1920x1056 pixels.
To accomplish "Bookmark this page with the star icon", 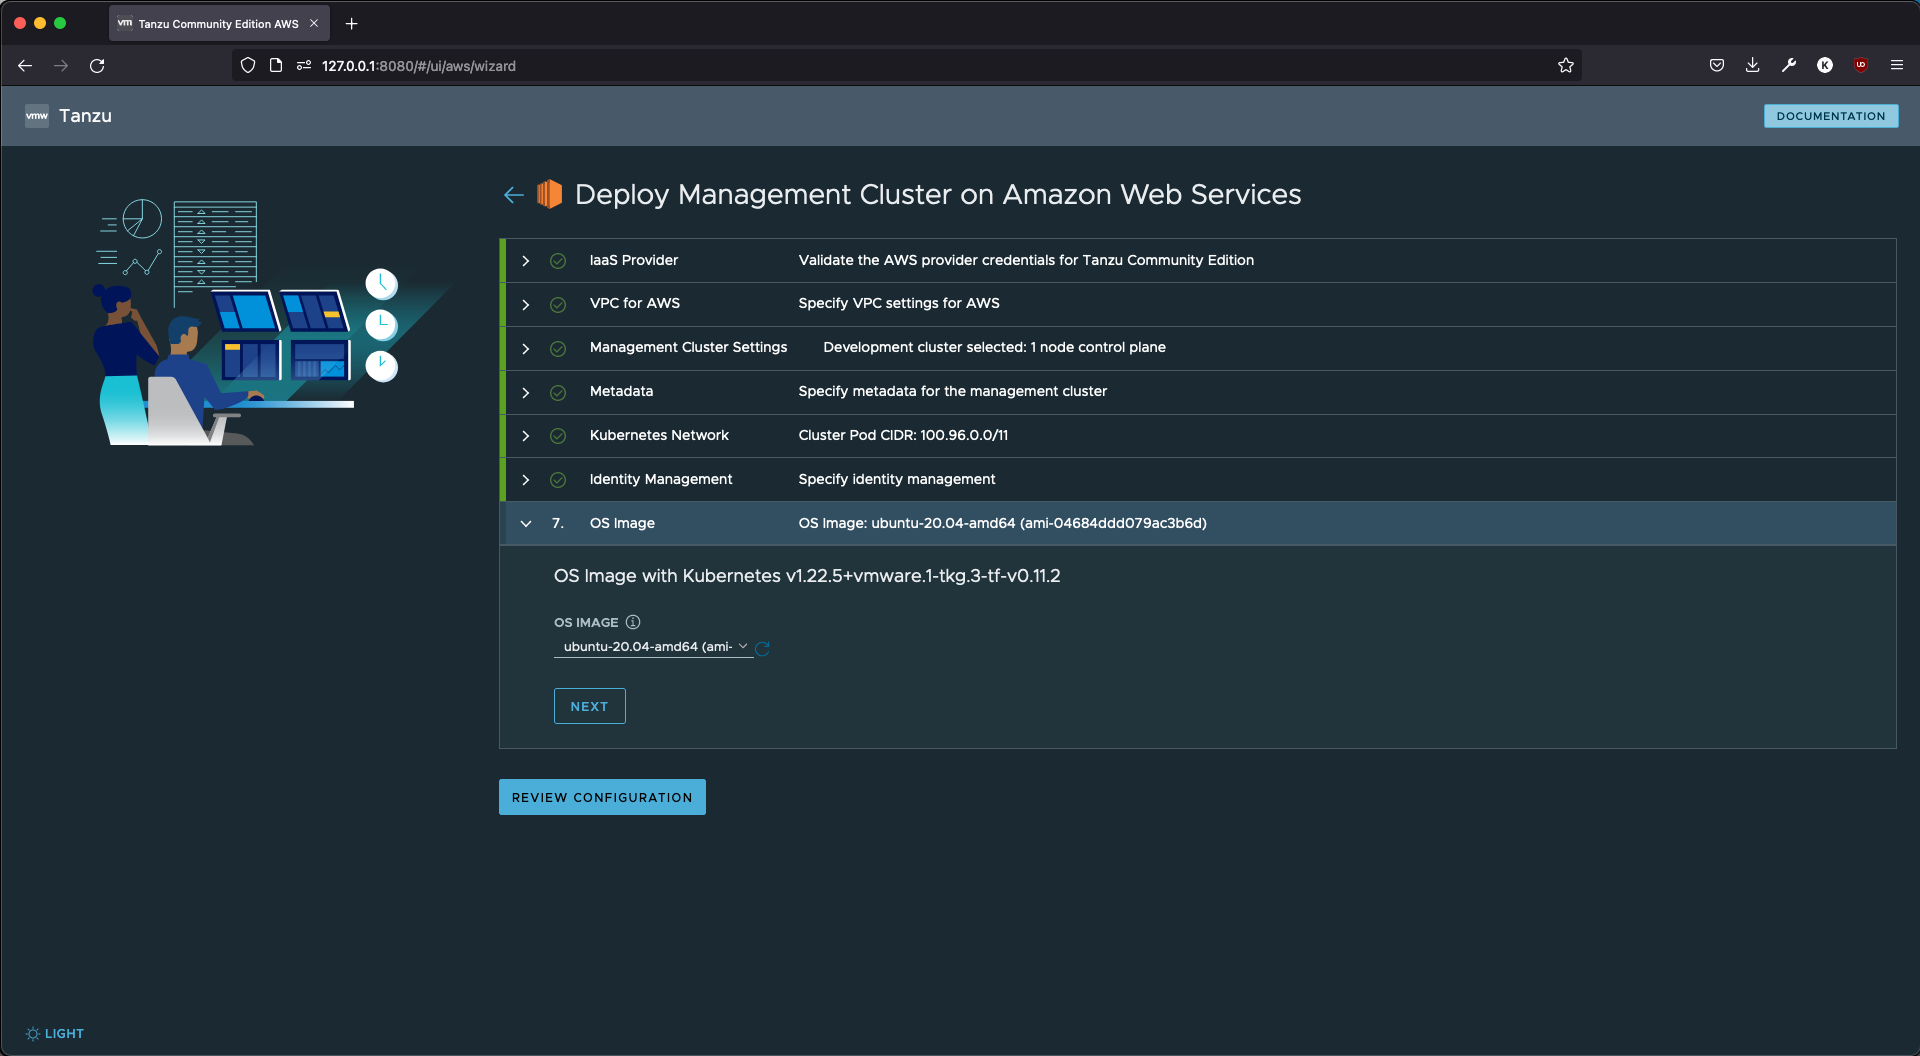I will tap(1566, 66).
